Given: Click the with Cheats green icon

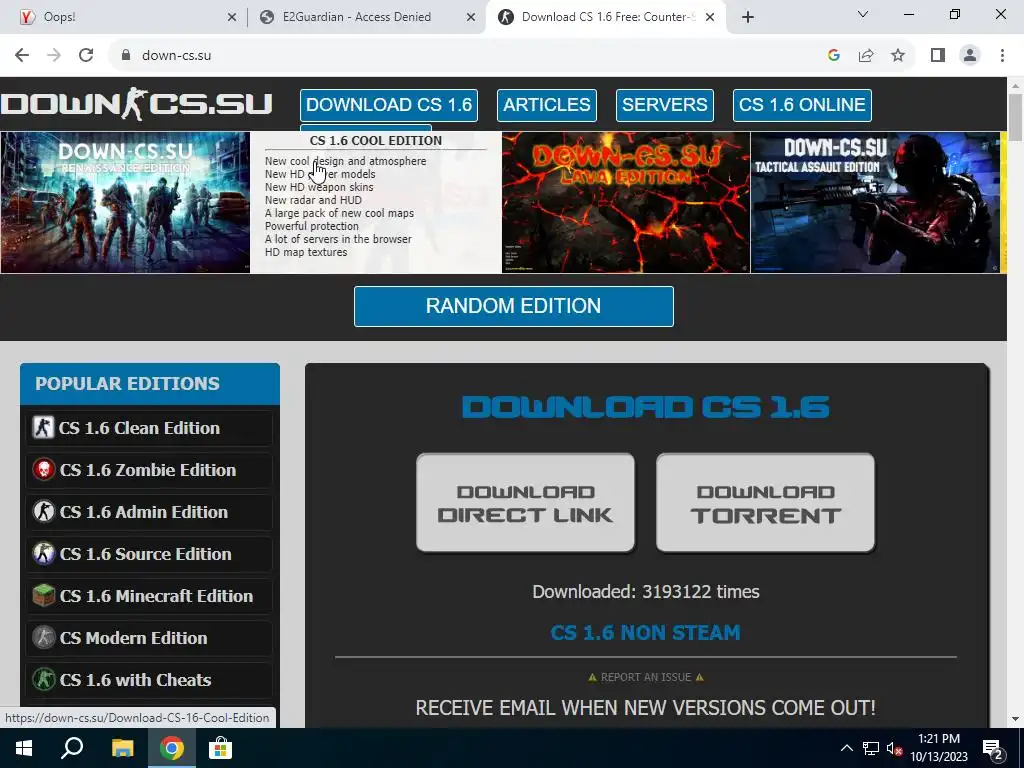Looking at the screenshot, I should pos(44,679).
